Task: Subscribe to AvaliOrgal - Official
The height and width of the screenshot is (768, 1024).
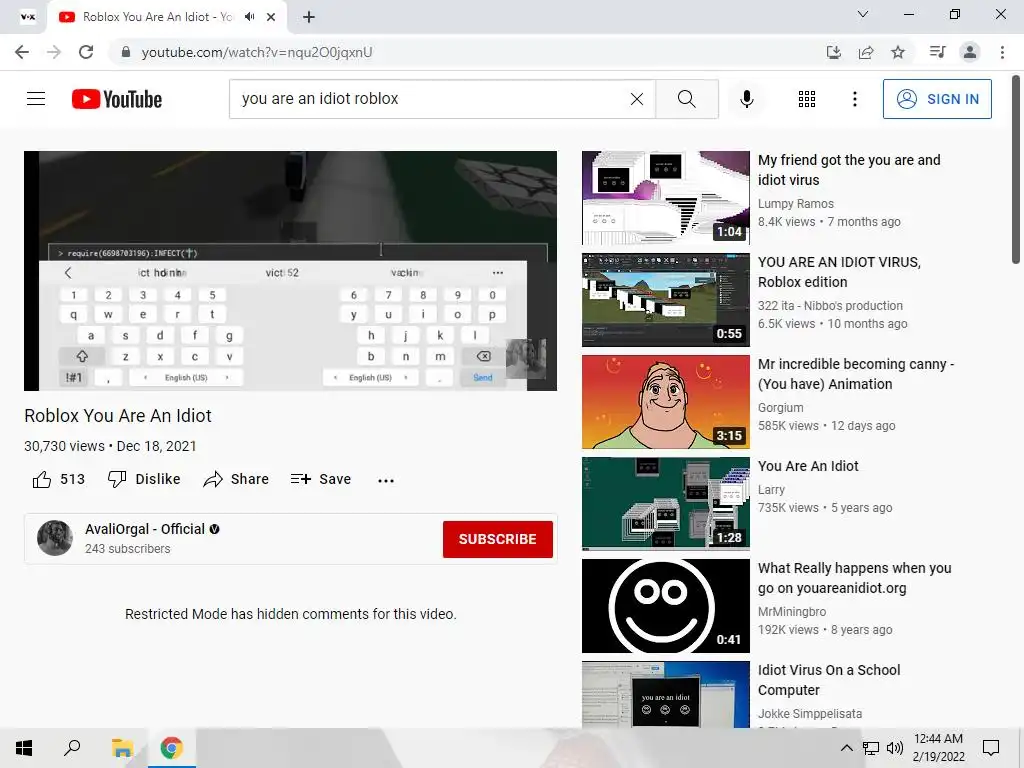Action: click(498, 539)
